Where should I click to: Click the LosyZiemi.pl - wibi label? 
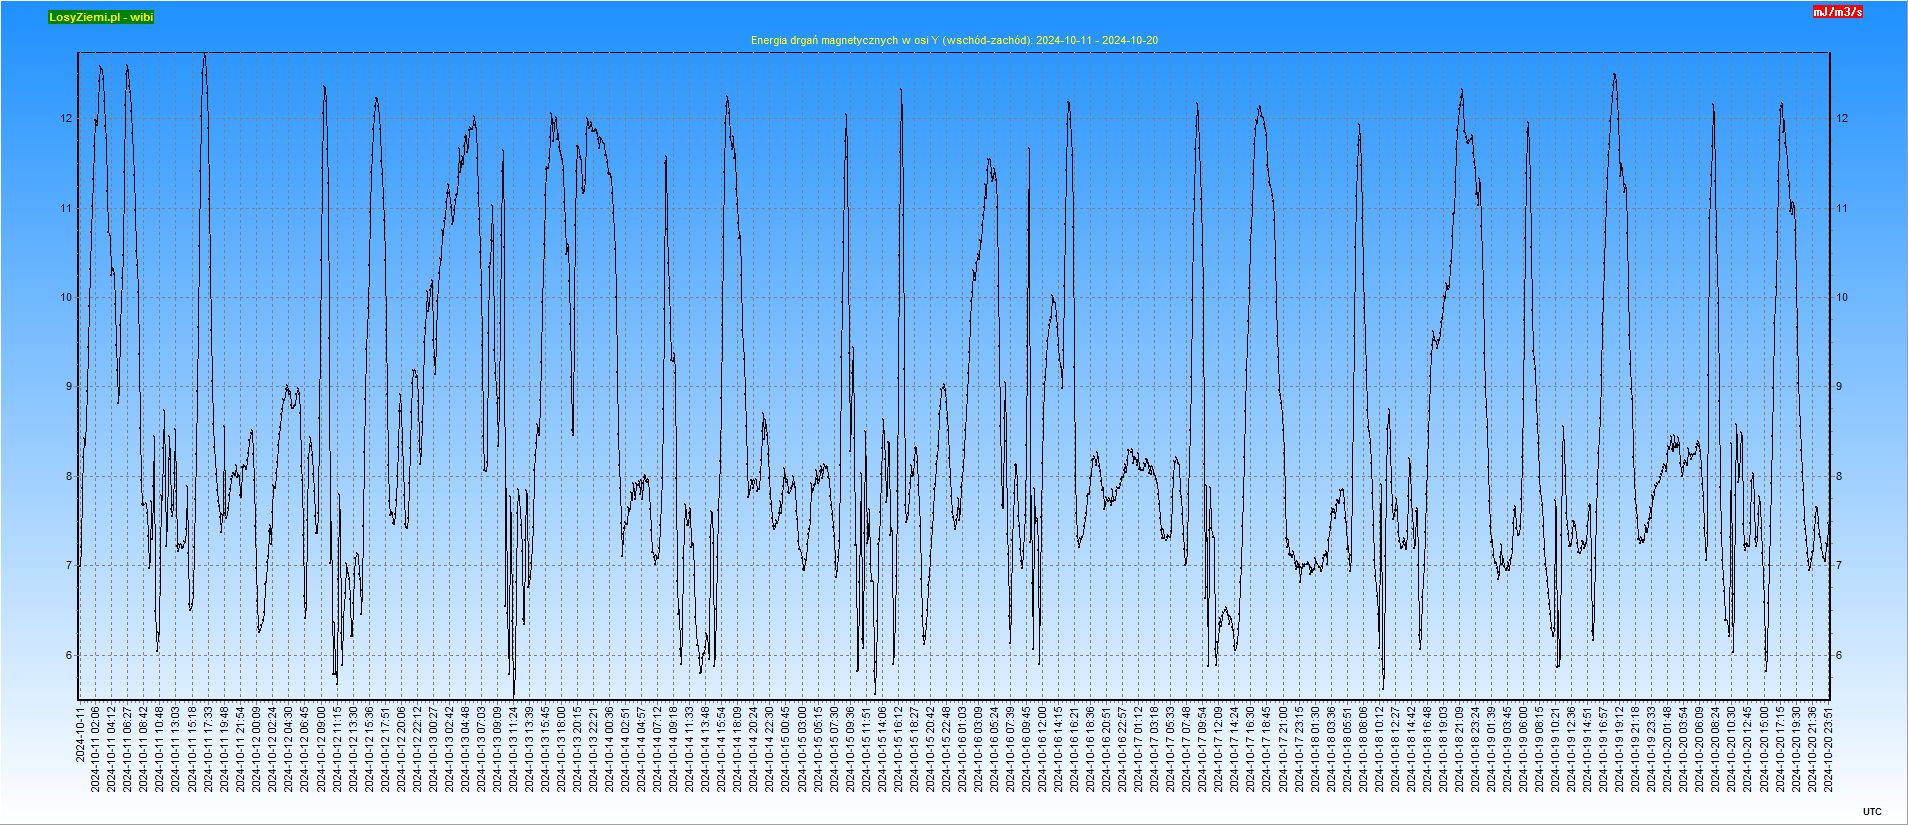click(101, 17)
